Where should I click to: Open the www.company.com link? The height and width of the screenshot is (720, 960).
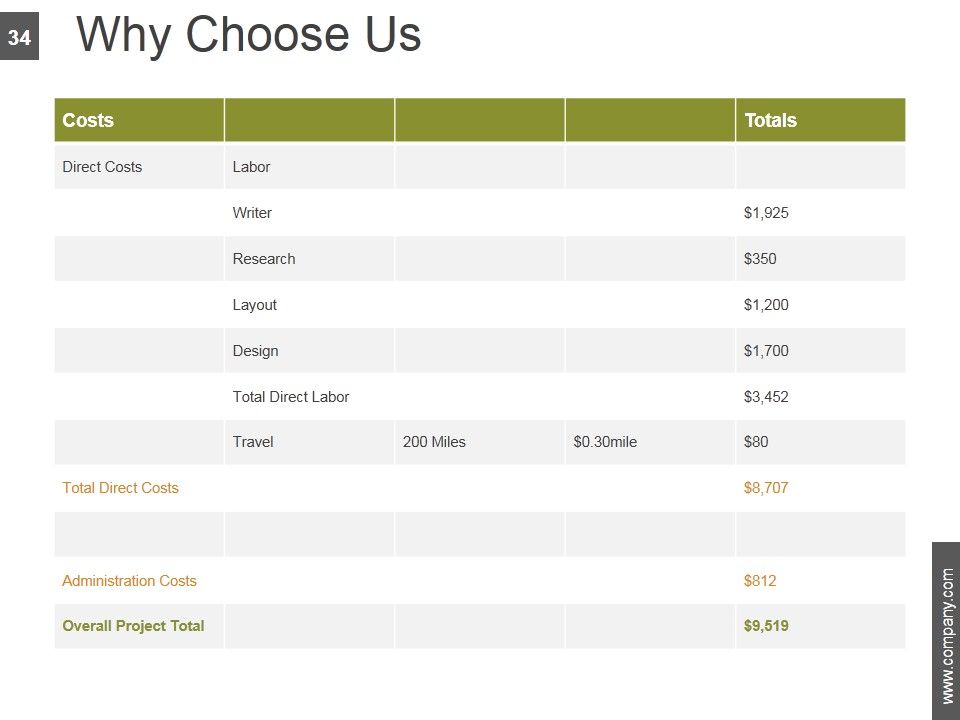click(x=947, y=637)
